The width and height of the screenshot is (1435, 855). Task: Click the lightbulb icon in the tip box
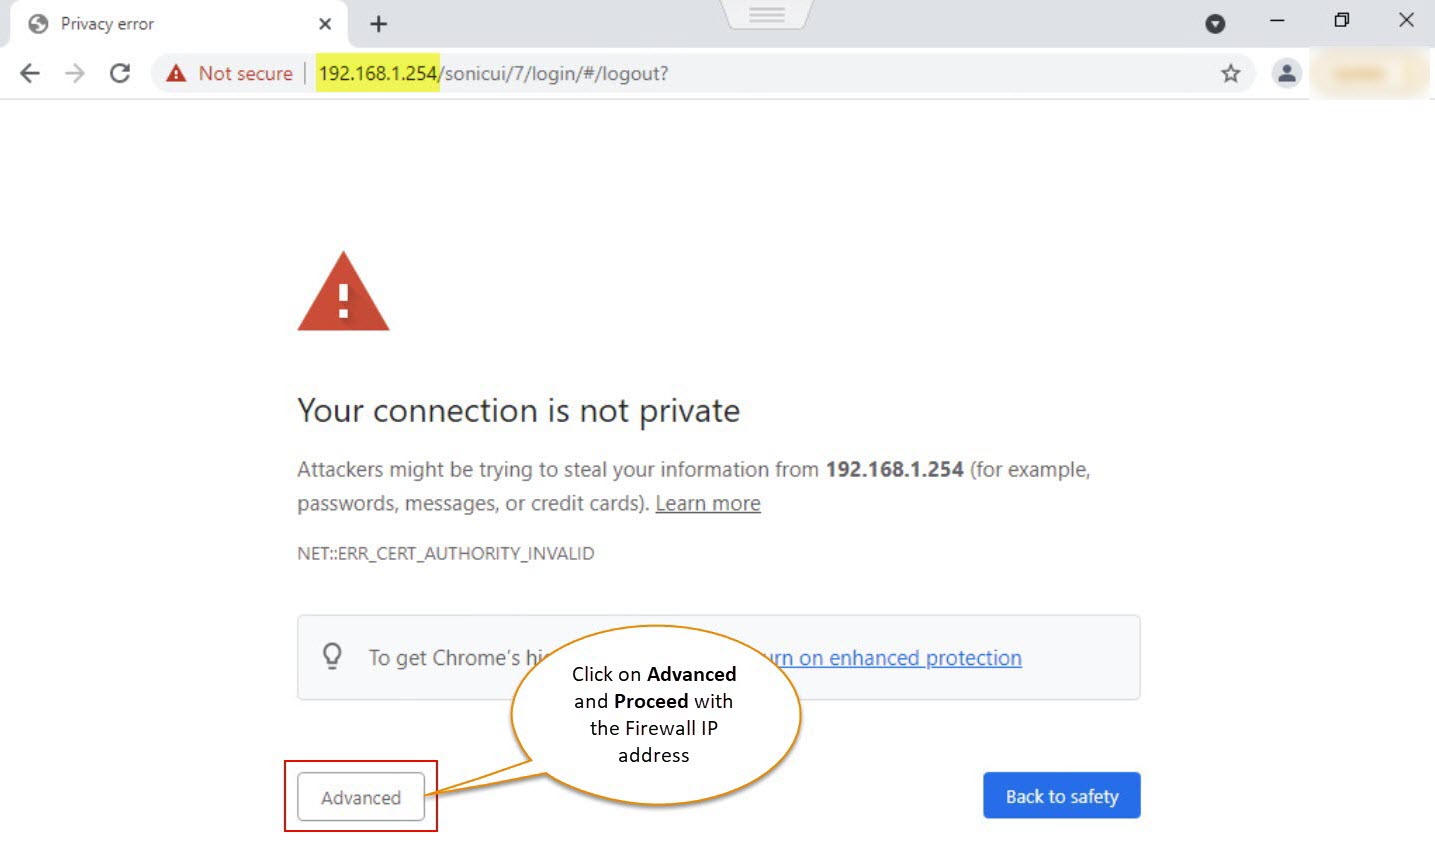(332, 656)
